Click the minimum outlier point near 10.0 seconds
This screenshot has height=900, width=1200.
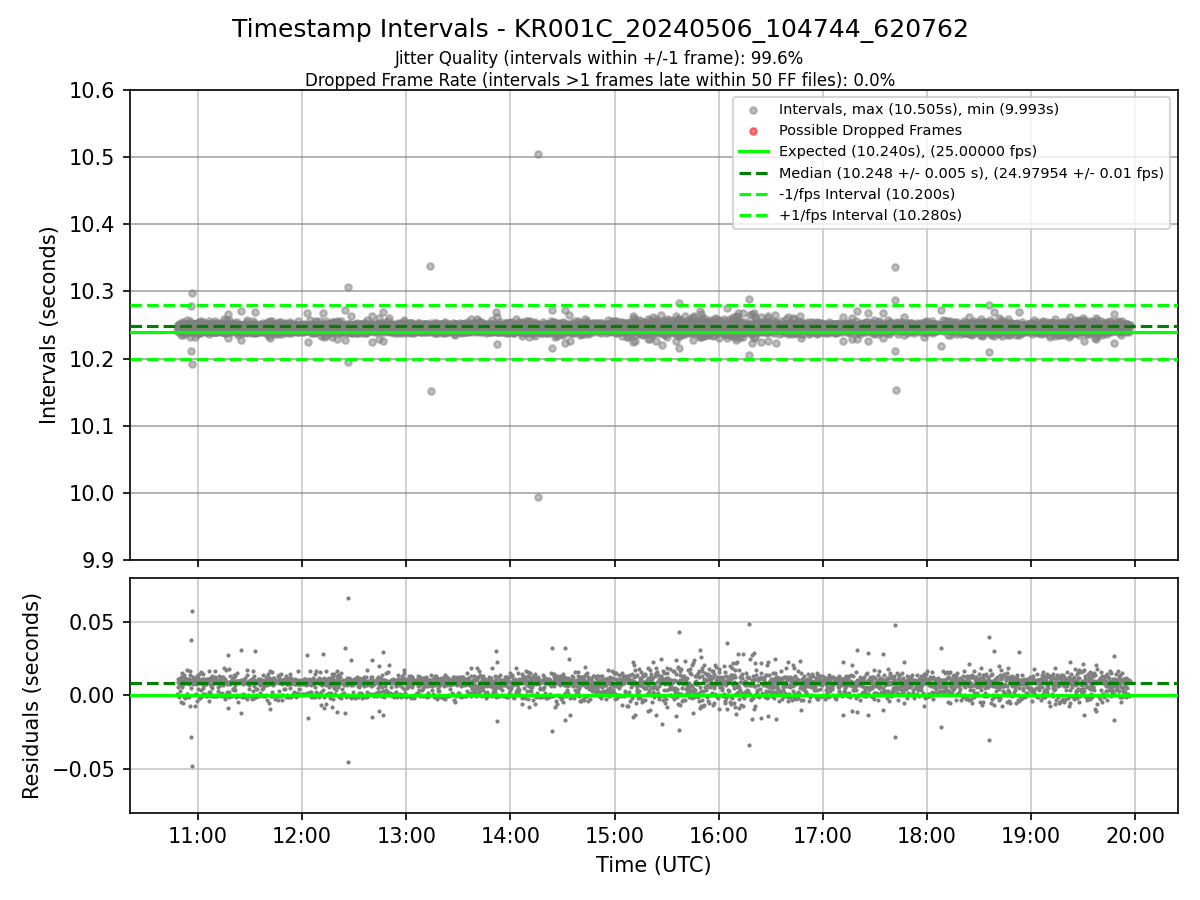pos(538,497)
